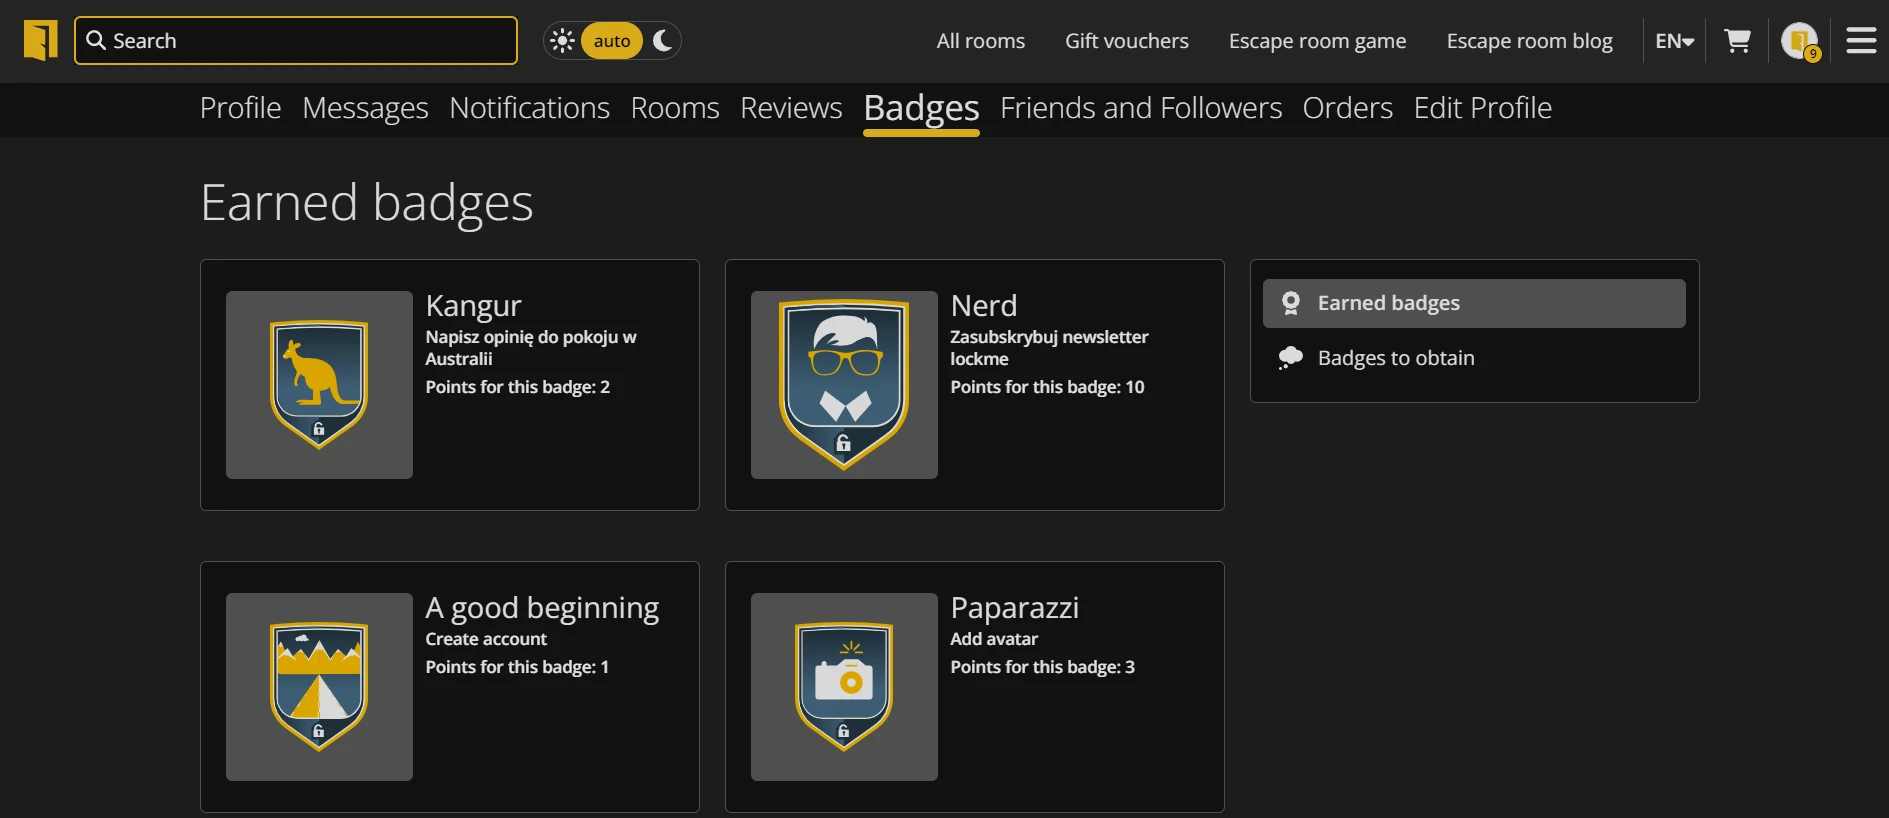Image resolution: width=1889 pixels, height=818 pixels.
Task: Open the Edit Profile tab
Action: click(x=1482, y=108)
